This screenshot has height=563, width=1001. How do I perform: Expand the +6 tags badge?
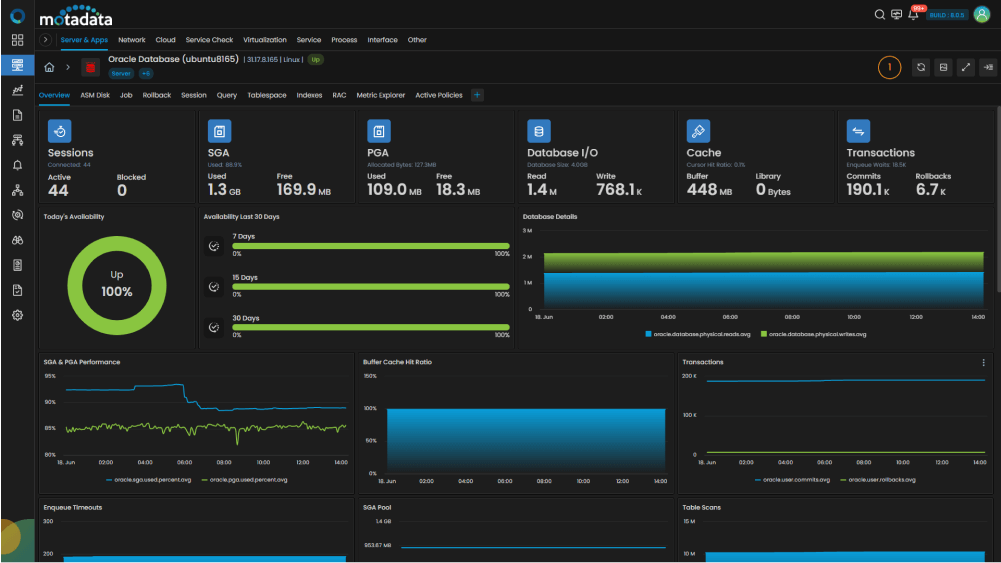(x=146, y=73)
